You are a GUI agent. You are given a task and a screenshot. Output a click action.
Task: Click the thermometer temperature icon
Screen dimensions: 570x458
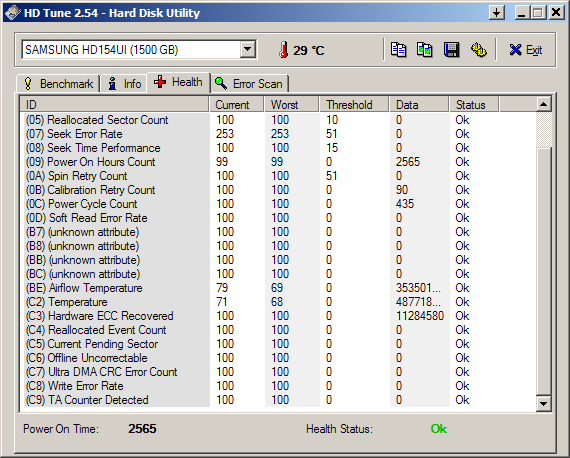tap(284, 49)
